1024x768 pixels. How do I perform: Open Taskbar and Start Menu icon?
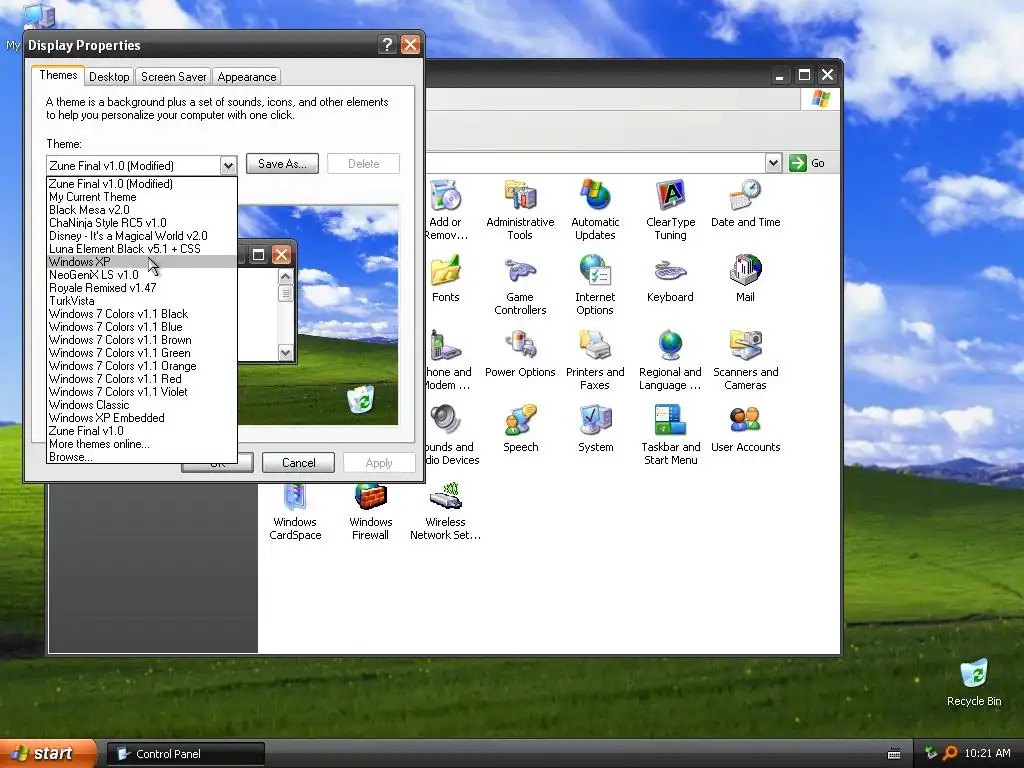670,421
